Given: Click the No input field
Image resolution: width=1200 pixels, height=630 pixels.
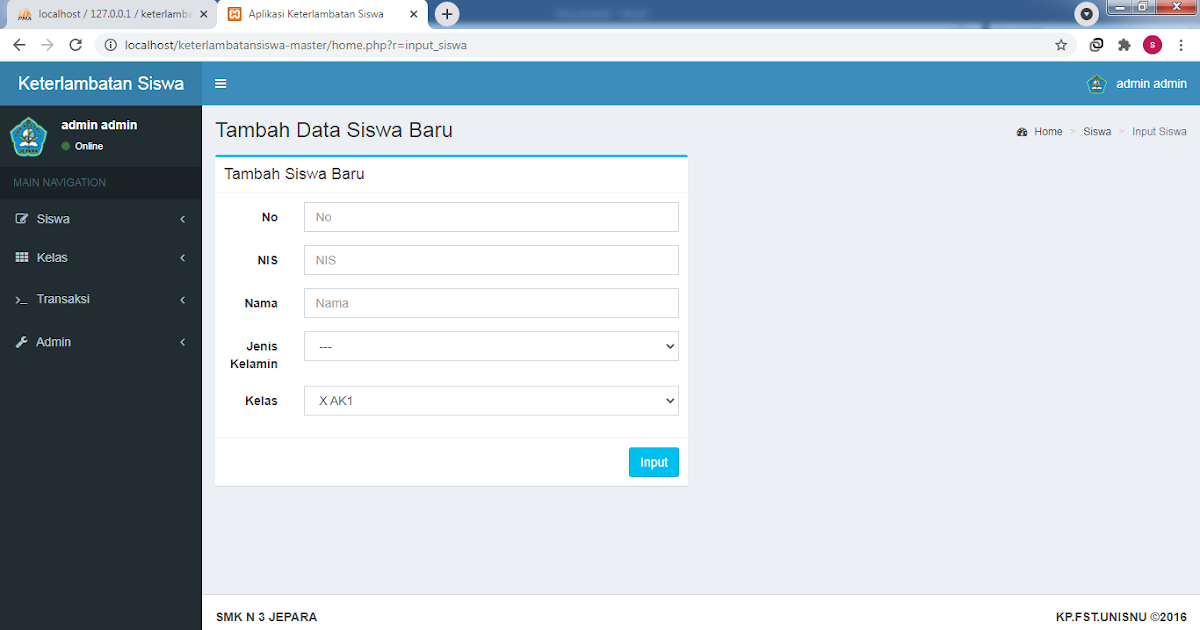Looking at the screenshot, I should pyautogui.click(x=491, y=217).
